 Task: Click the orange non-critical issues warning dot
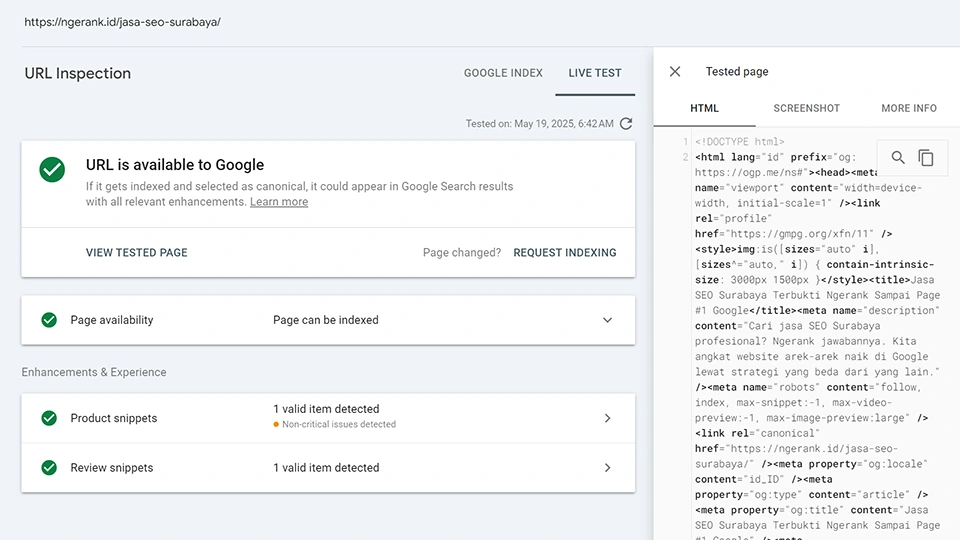click(x=276, y=425)
